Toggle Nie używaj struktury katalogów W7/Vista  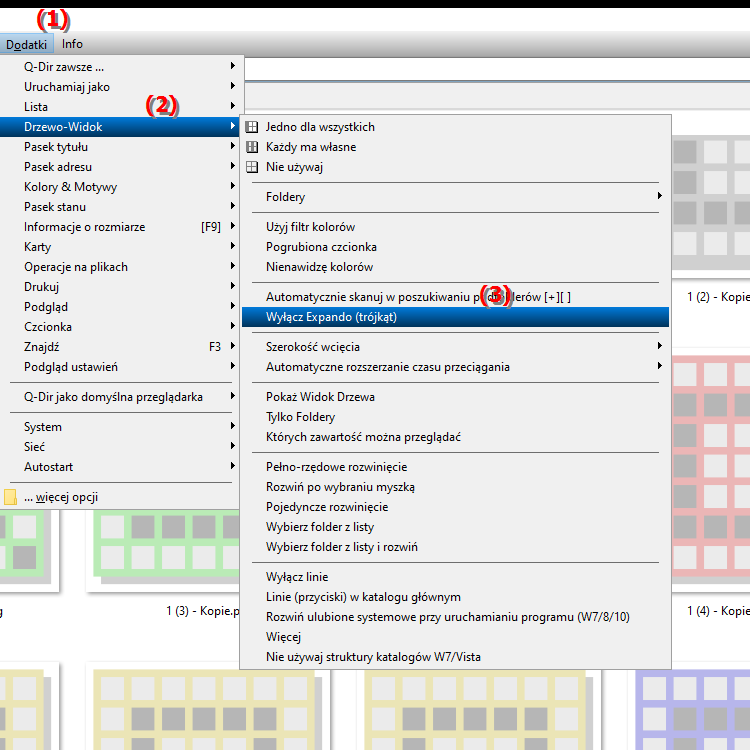tap(455, 657)
